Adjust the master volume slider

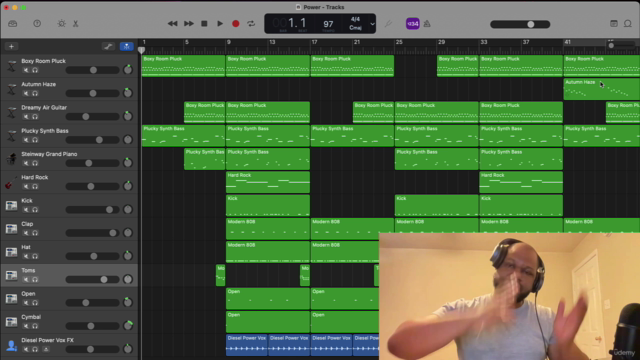[520, 24]
